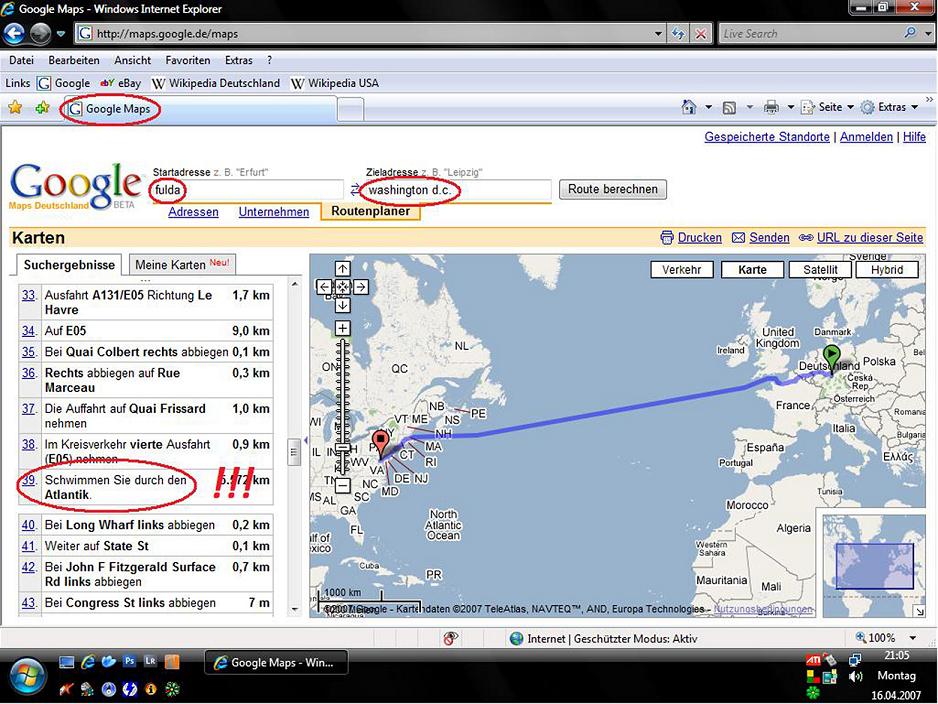Open the Favoriten menu
938x704 pixels.
point(188,60)
